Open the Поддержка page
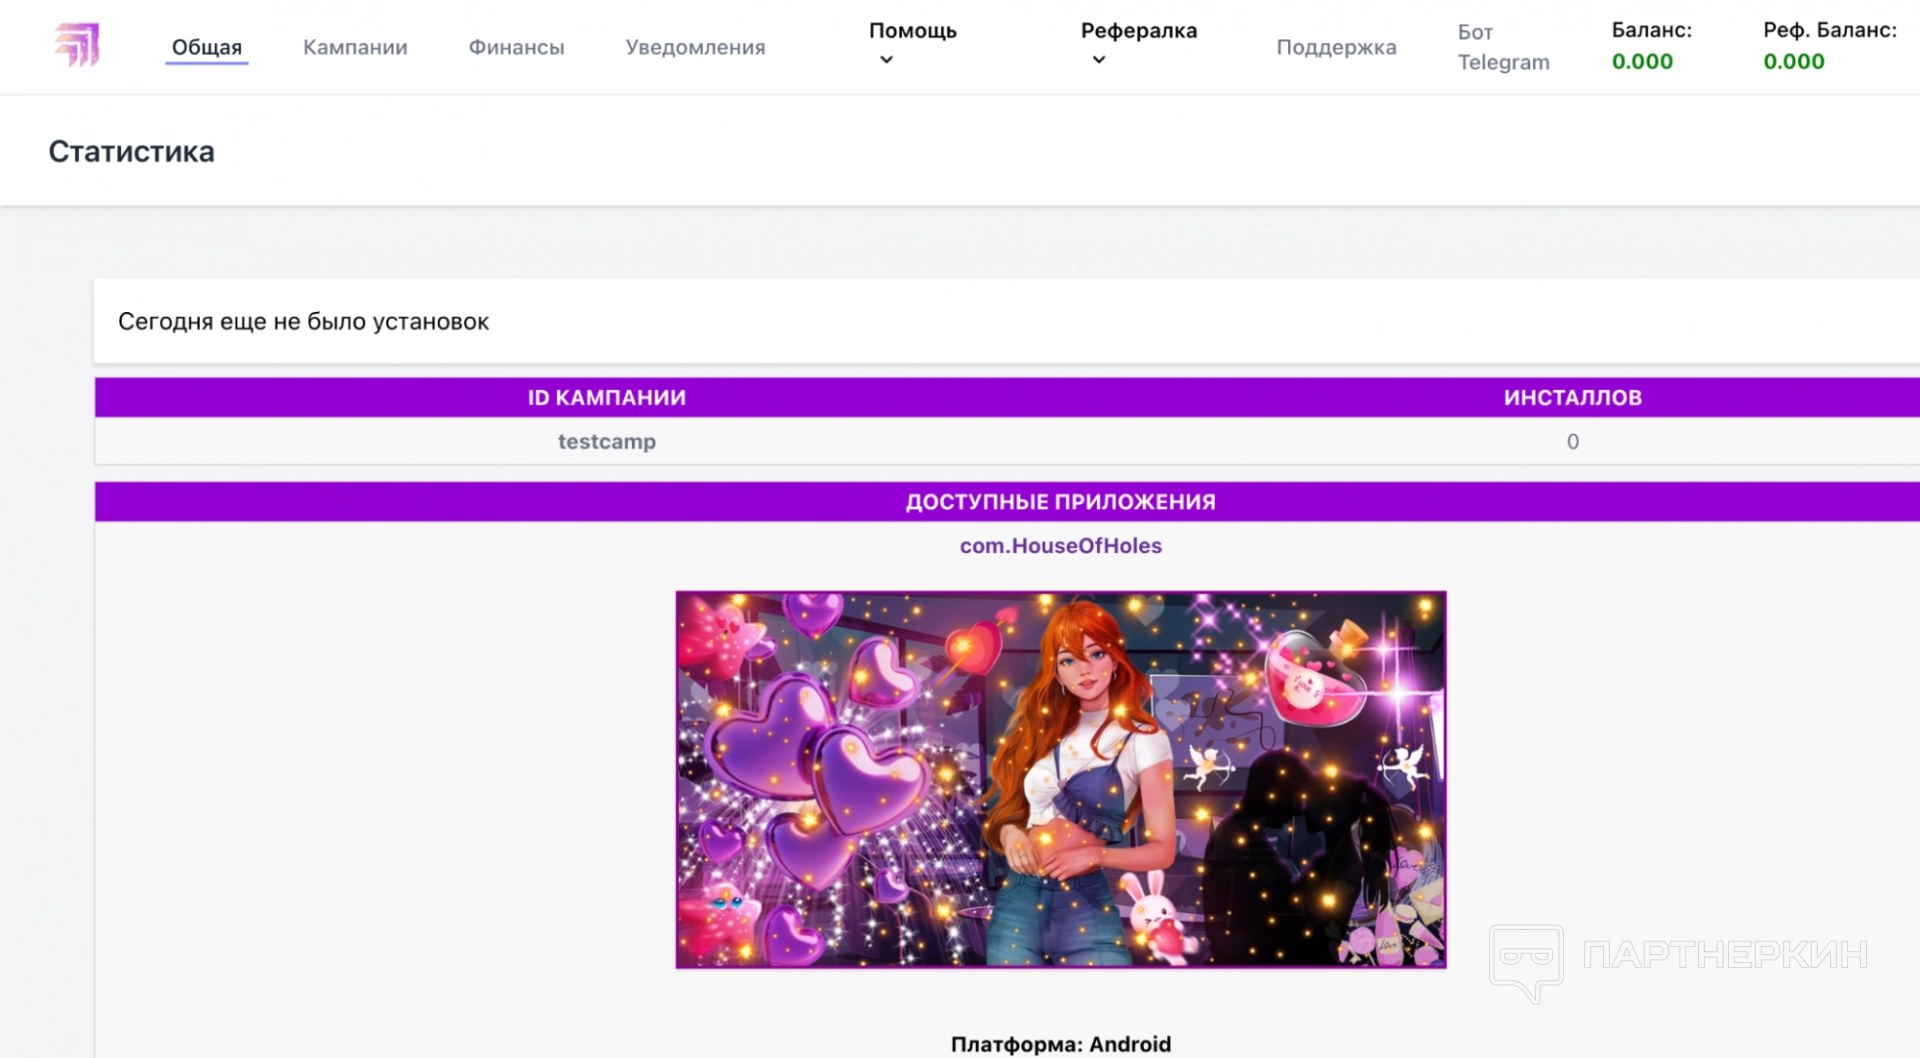Screen dimensions: 1920x1058 pos(1336,47)
